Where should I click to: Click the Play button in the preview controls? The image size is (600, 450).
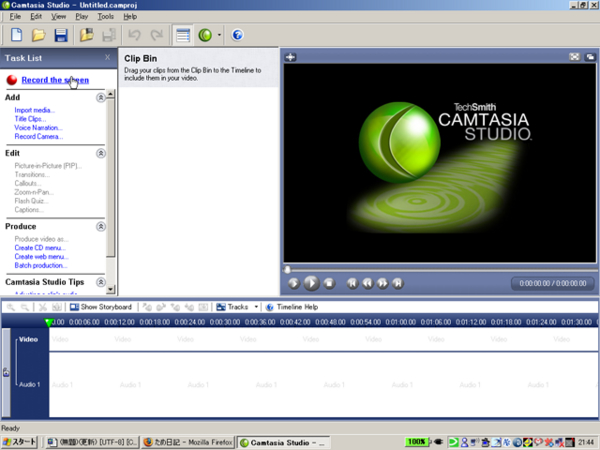click(311, 284)
